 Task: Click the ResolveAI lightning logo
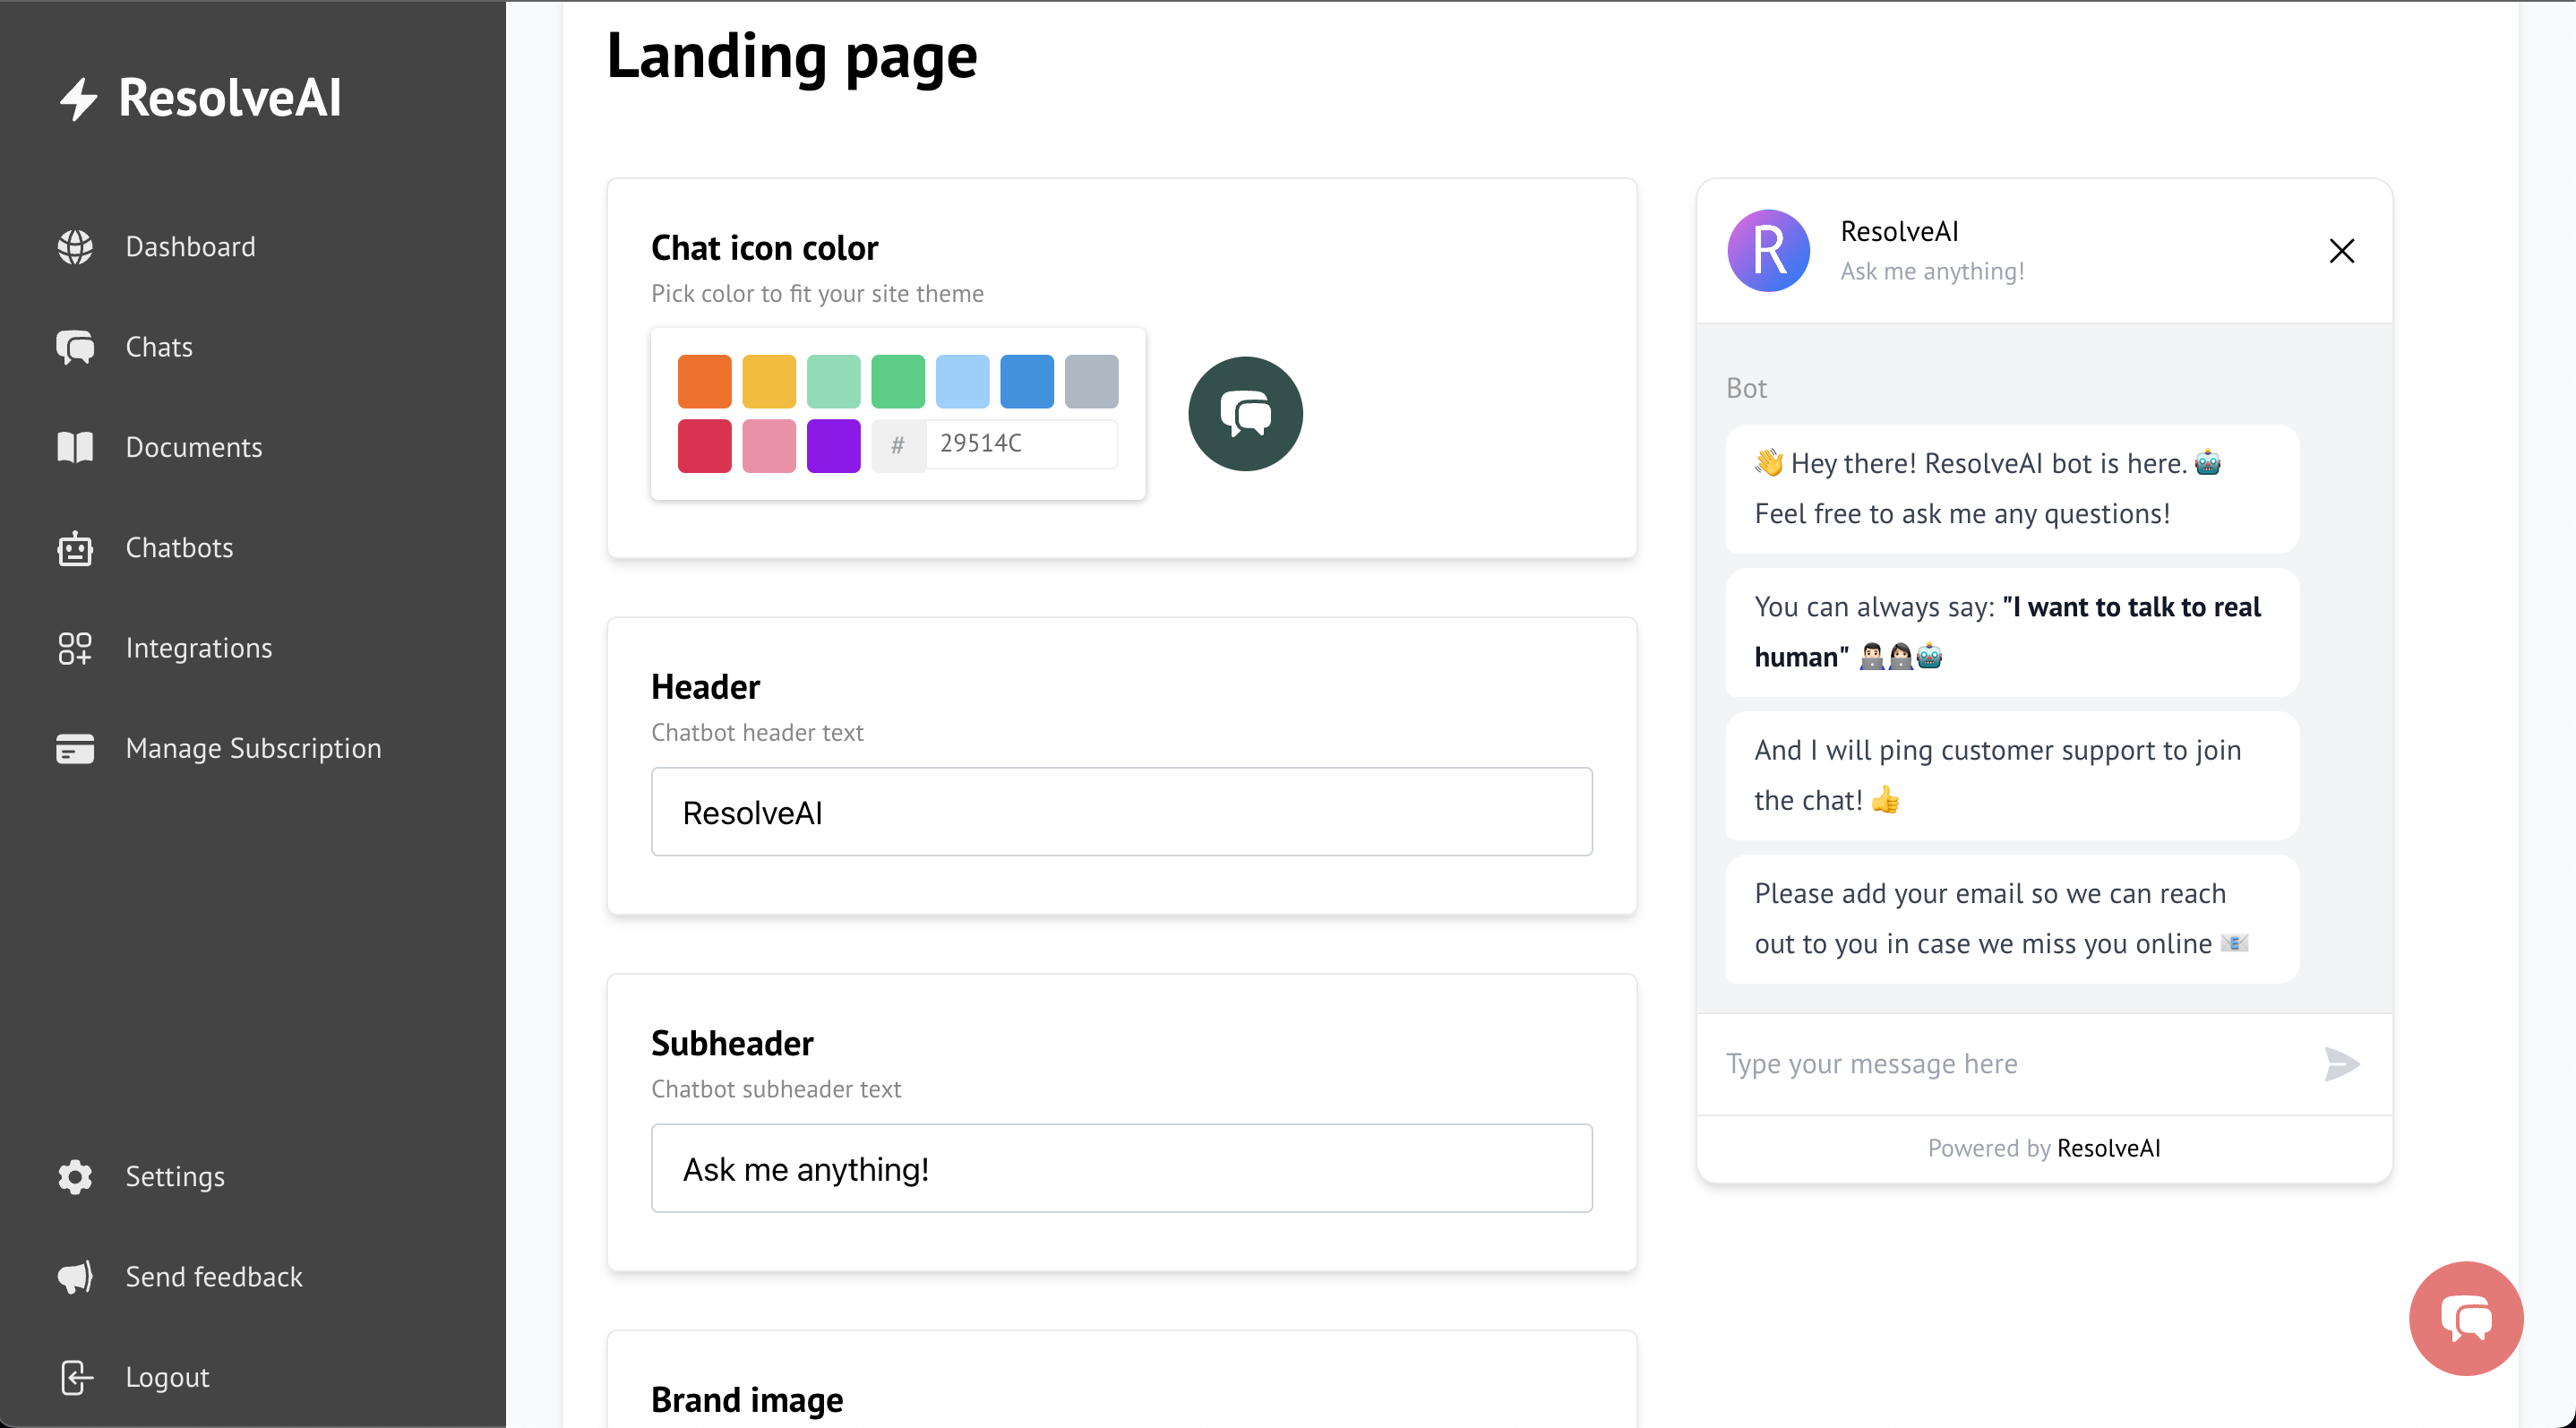pos(79,97)
